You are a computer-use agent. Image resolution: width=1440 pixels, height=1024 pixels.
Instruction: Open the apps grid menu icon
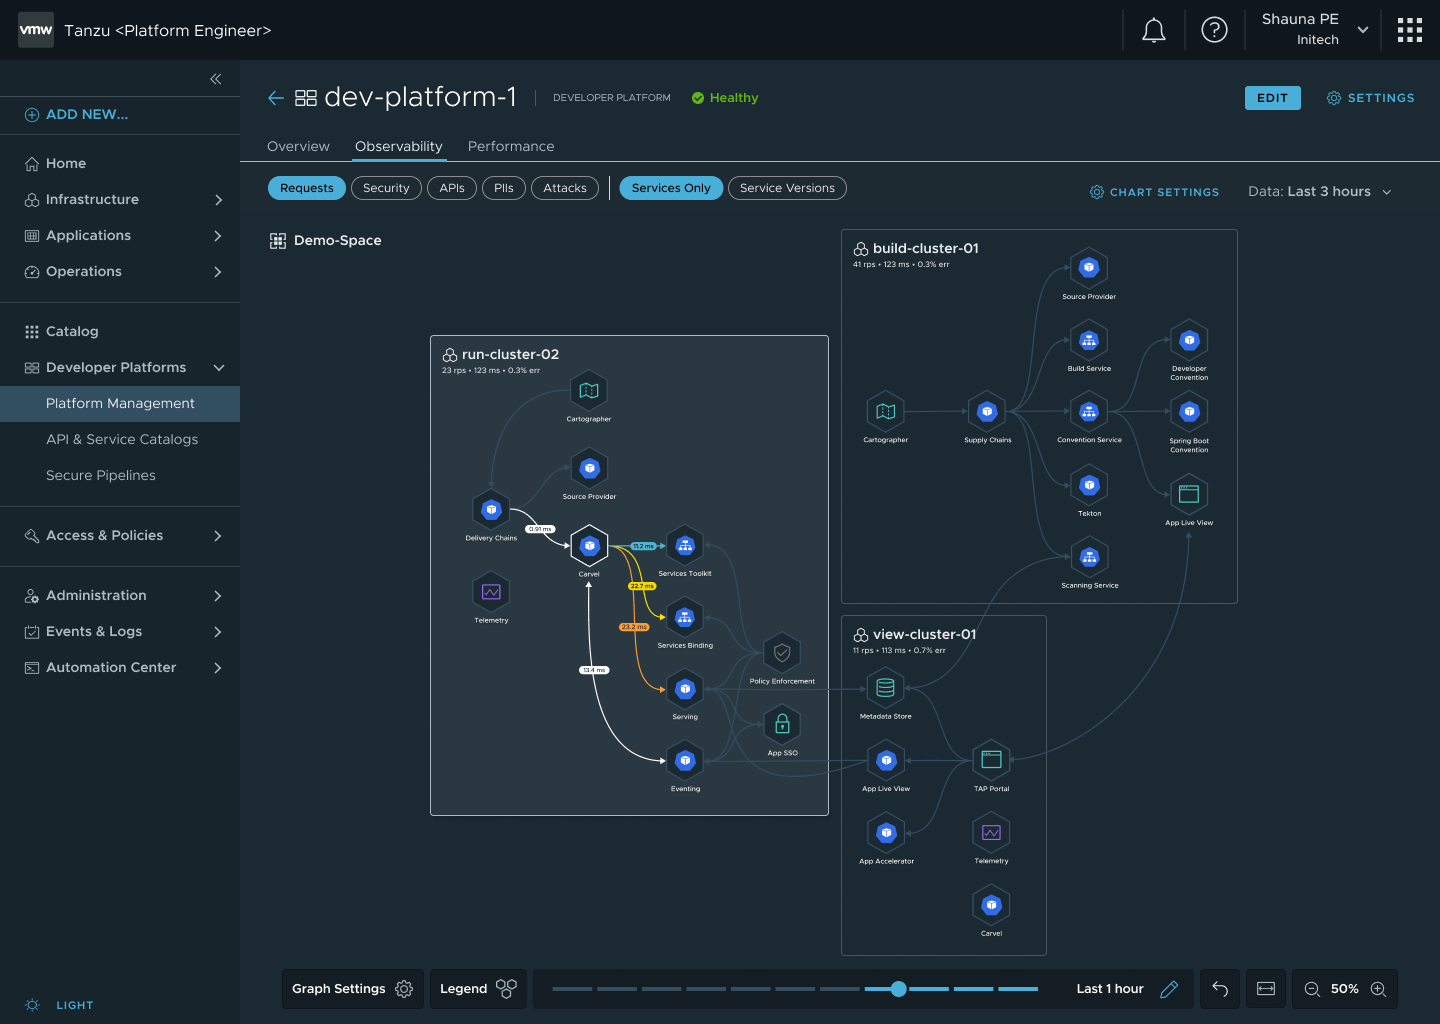click(x=1409, y=30)
